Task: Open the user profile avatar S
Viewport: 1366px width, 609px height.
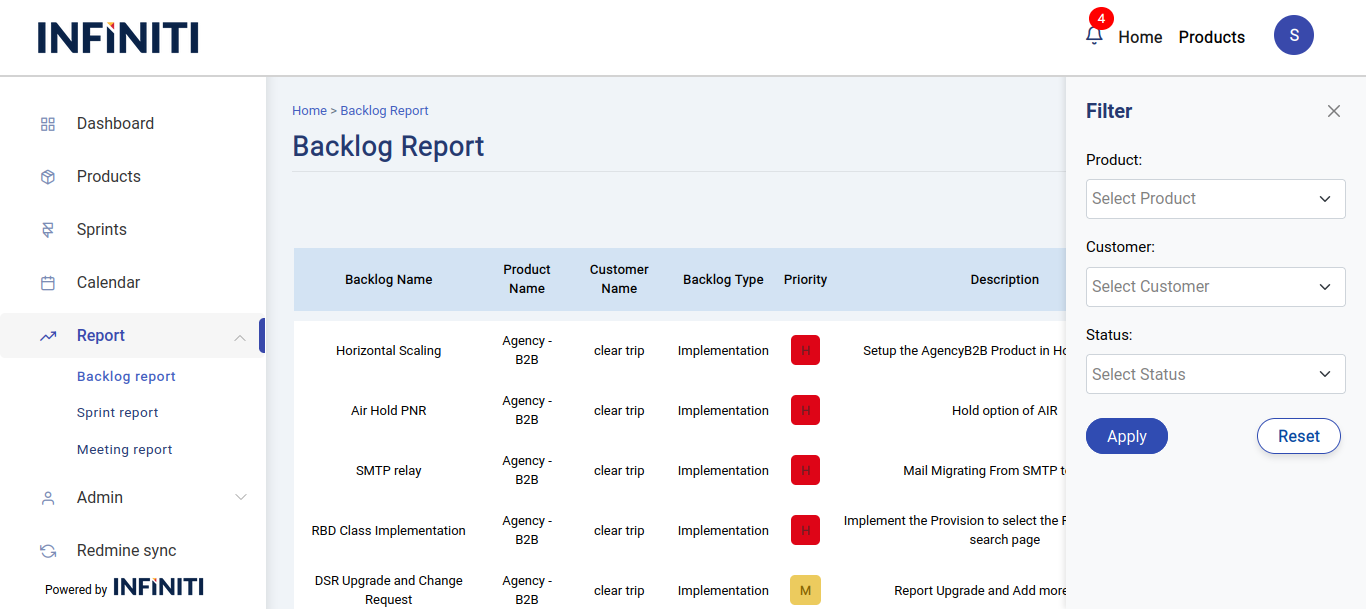Action: [1293, 35]
